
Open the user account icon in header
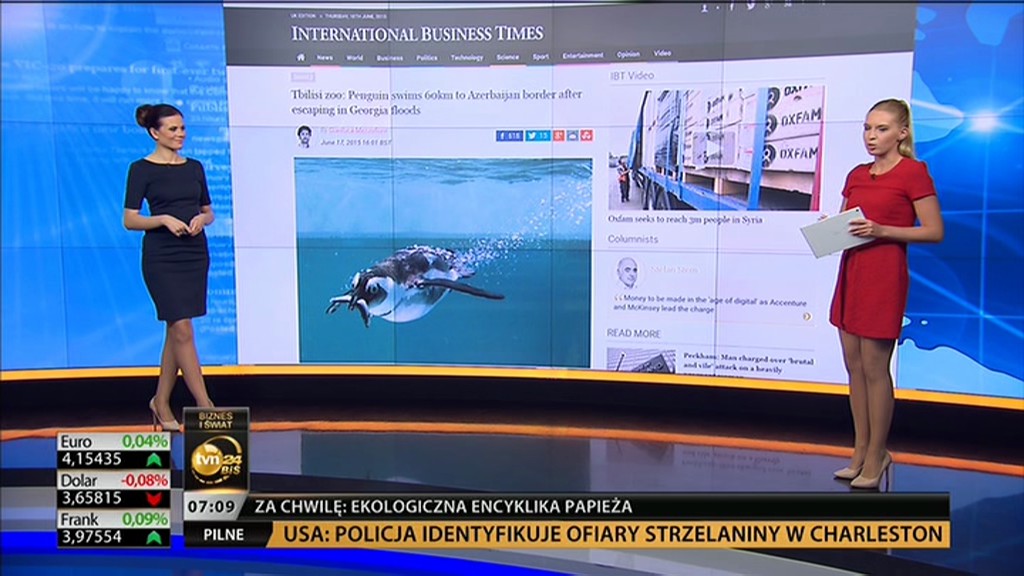point(704,8)
